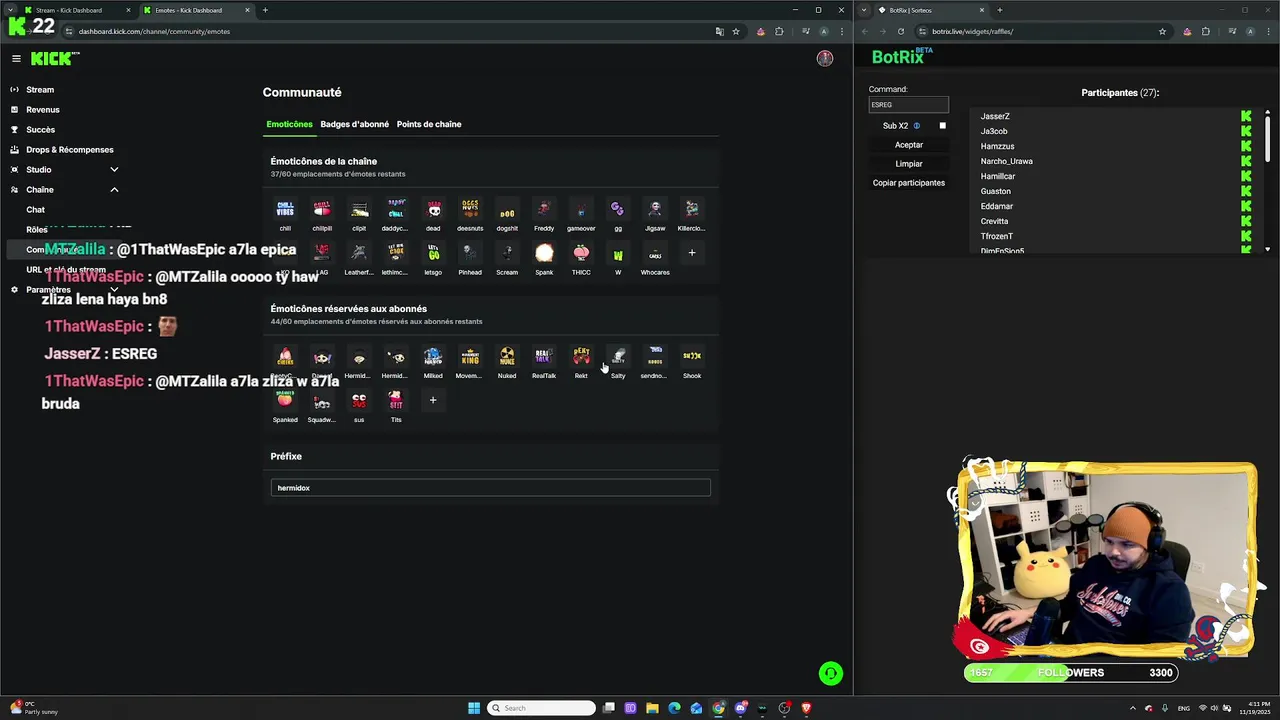This screenshot has width=1280, height=720.
Task: Add a new subscriber-only emote
Action: click(433, 400)
